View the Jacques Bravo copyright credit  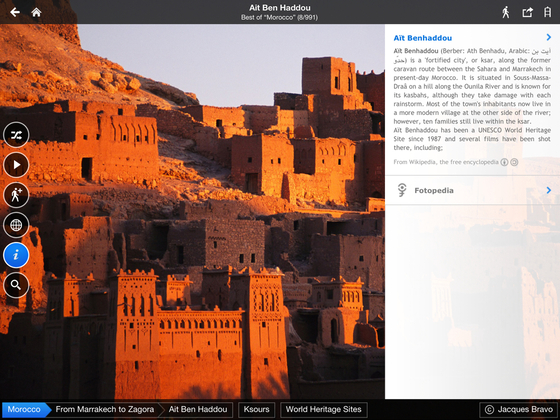coord(519,410)
